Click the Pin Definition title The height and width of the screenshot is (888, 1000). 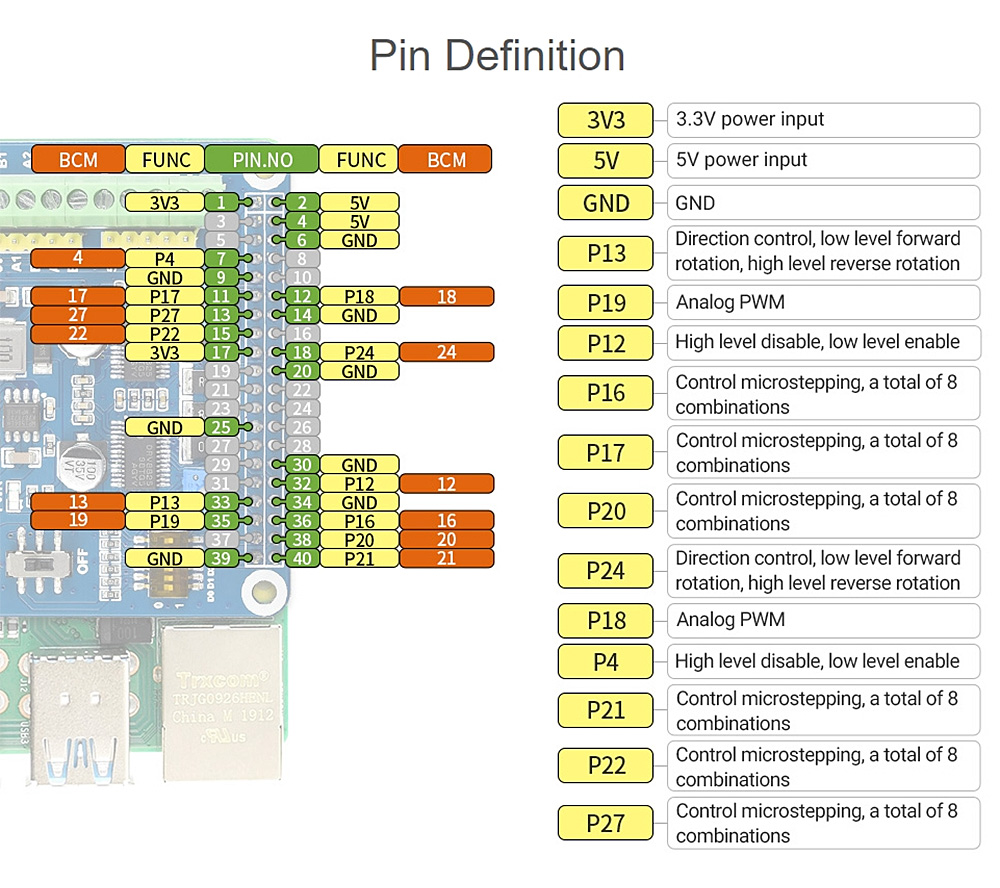point(497,55)
